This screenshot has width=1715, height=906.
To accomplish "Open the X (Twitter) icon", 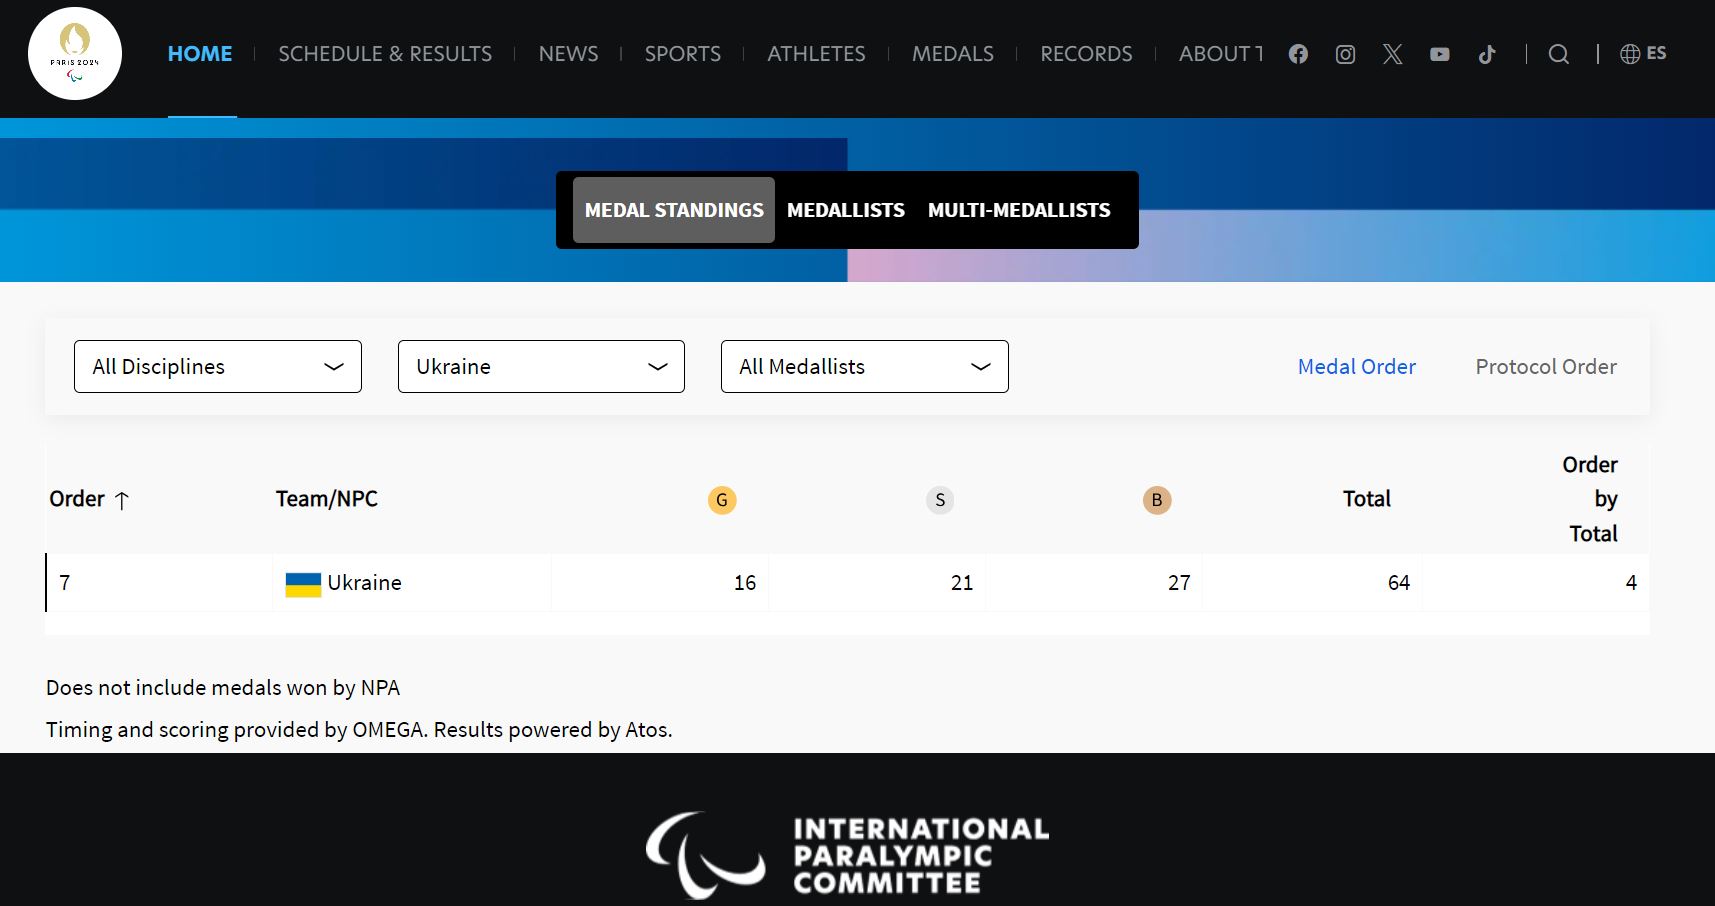I will (x=1392, y=54).
